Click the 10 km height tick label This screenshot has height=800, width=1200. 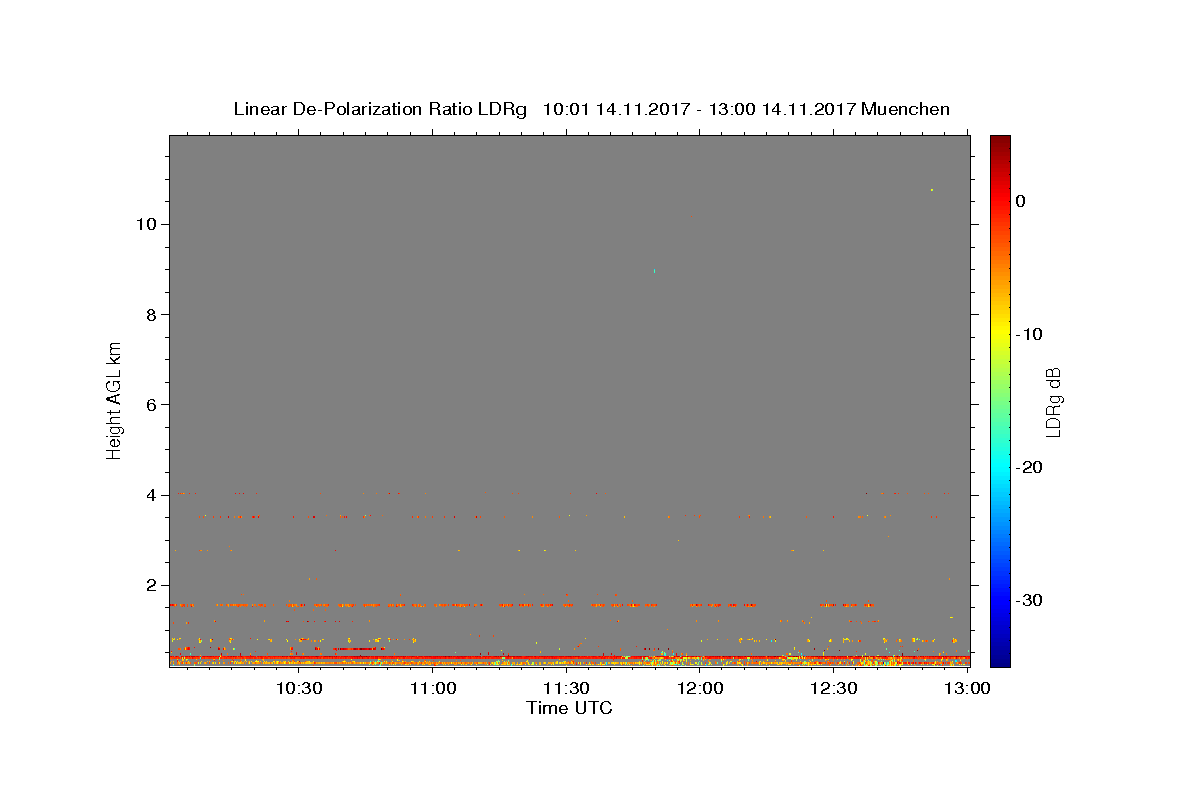click(x=146, y=224)
